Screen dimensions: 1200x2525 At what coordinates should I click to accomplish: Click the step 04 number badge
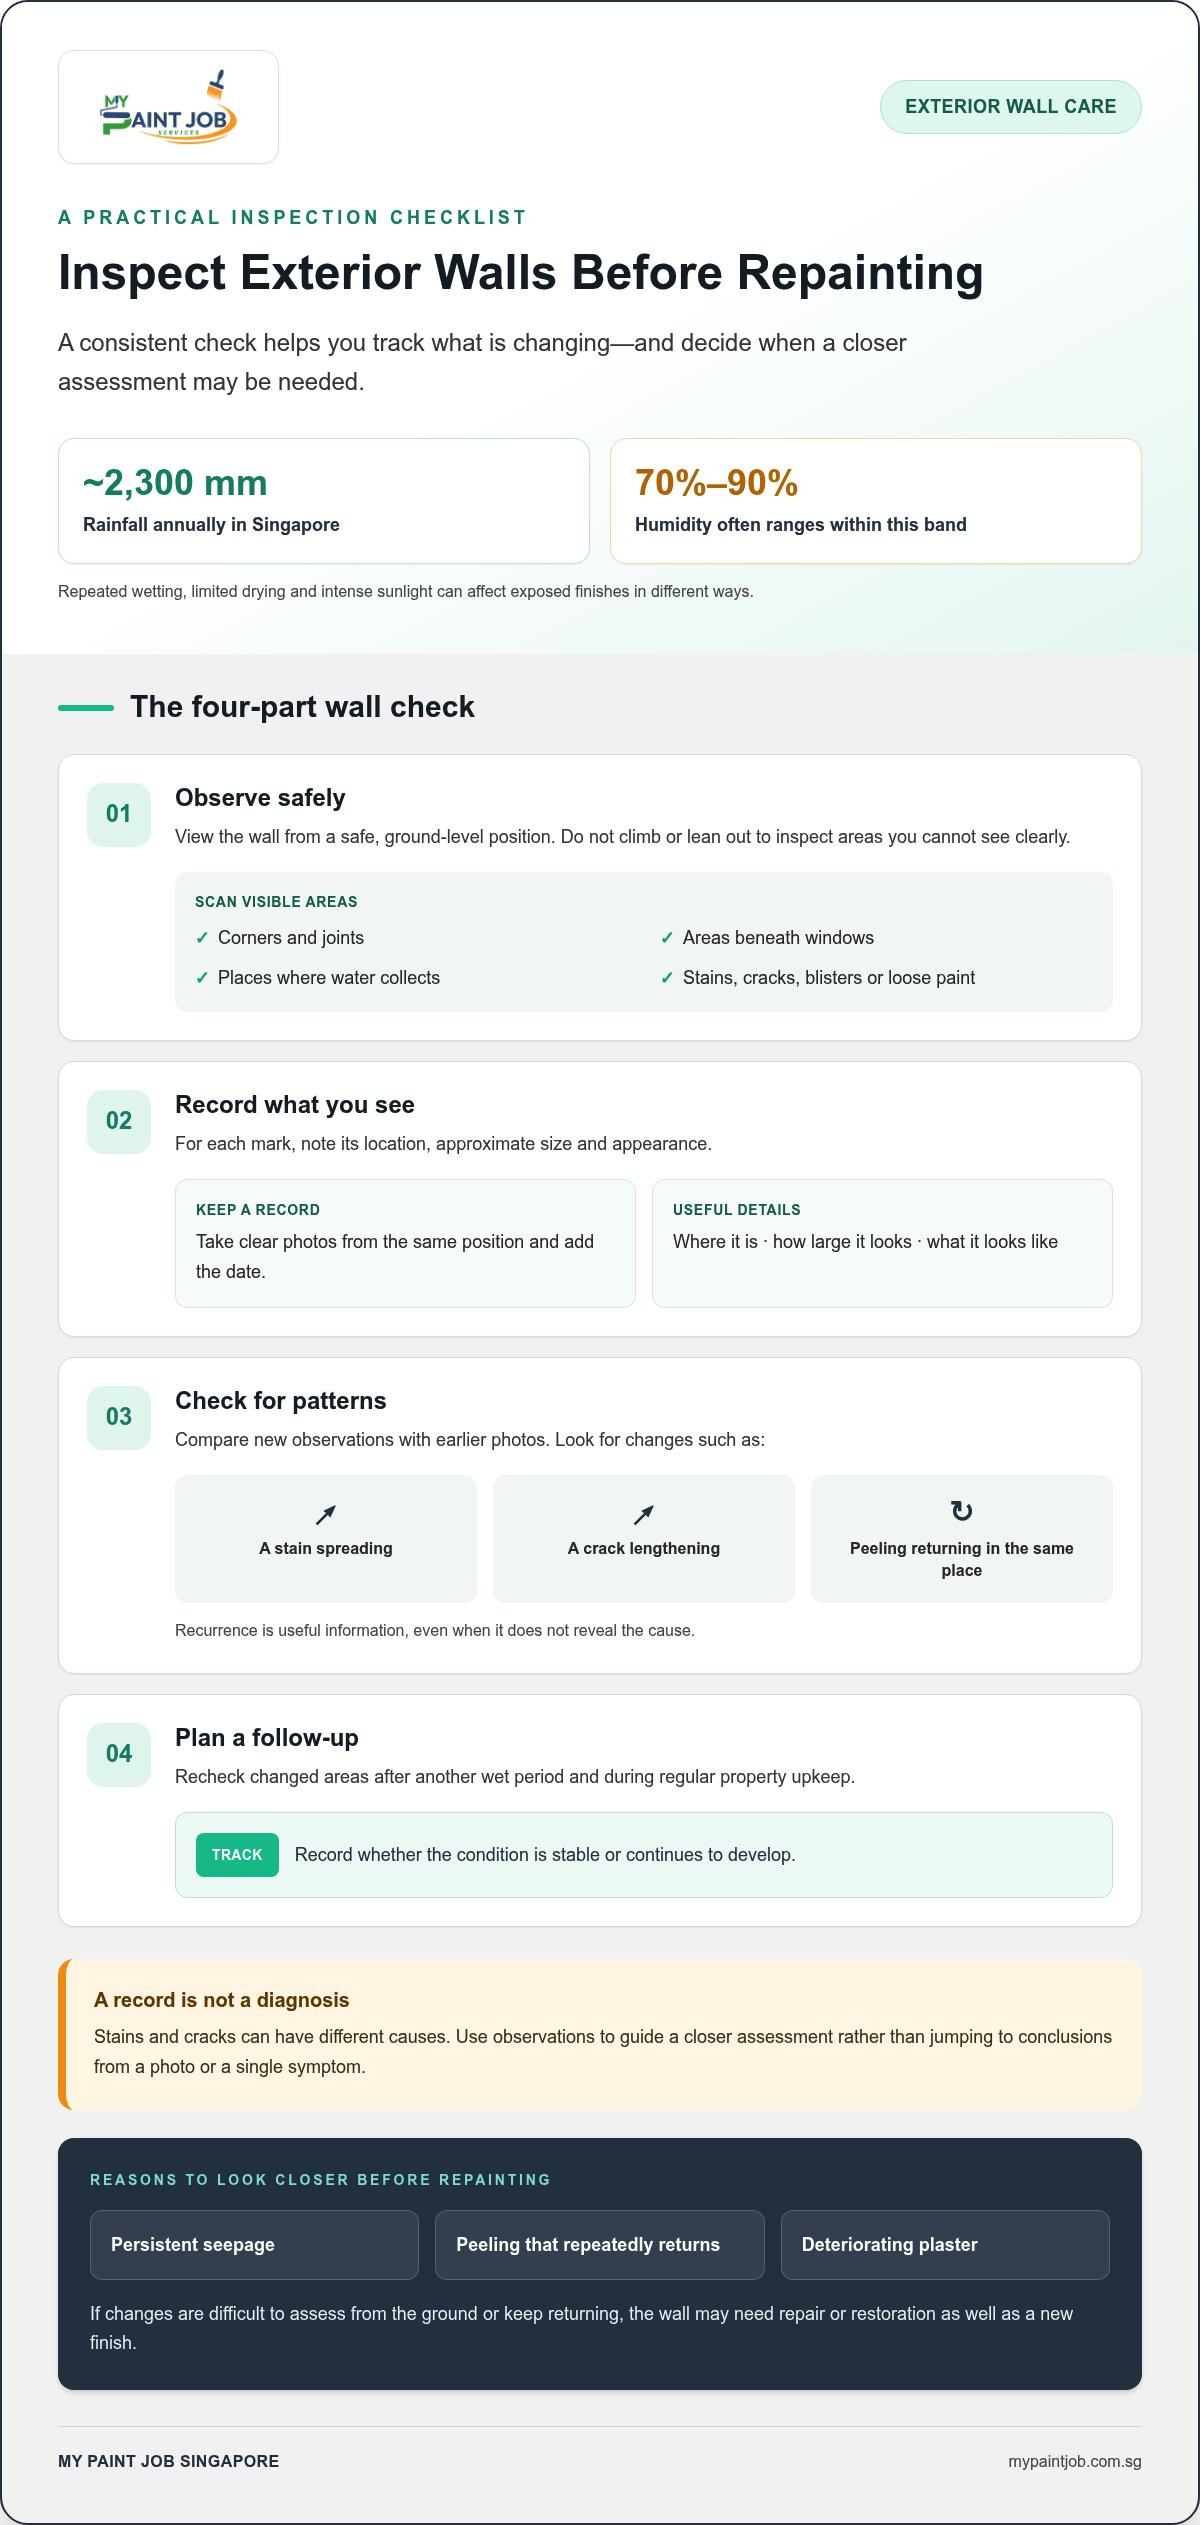(x=119, y=1754)
